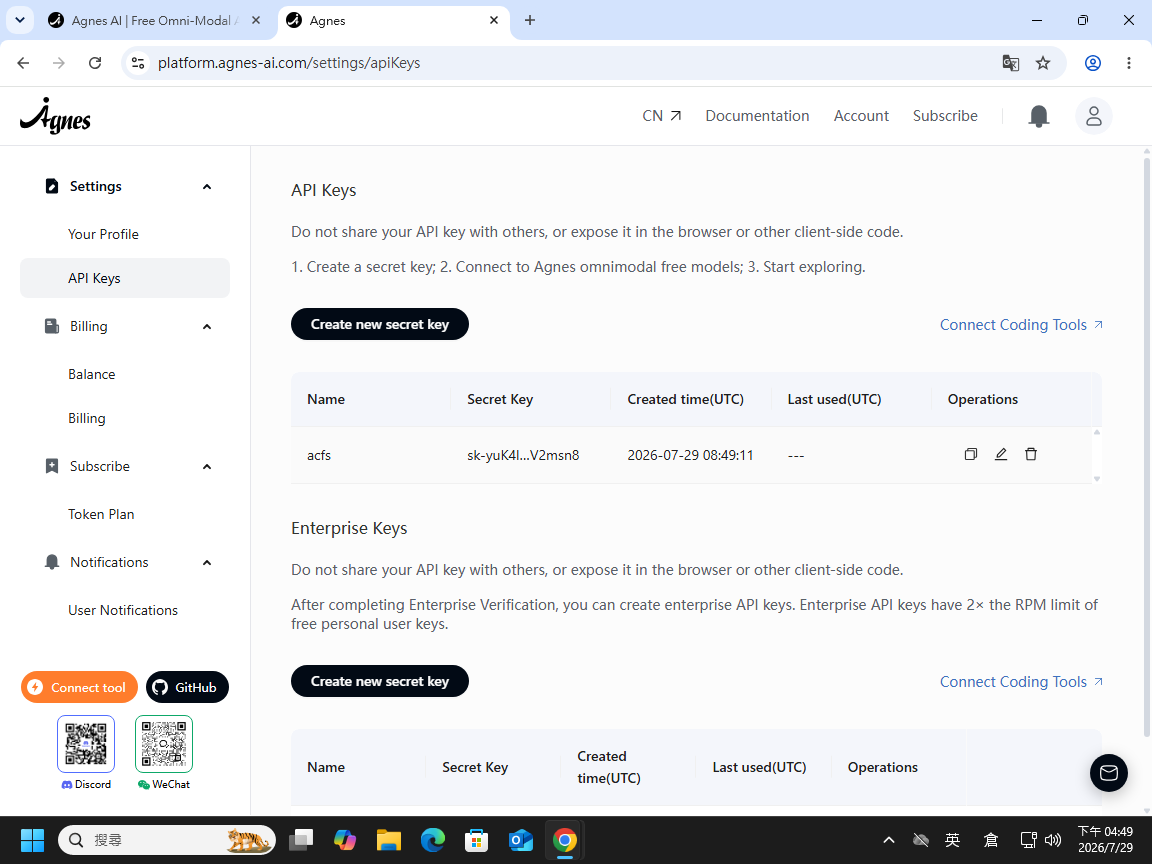Close the Agnes AI Free Omni-Modal tab
The width and height of the screenshot is (1152, 864).
coord(256,21)
